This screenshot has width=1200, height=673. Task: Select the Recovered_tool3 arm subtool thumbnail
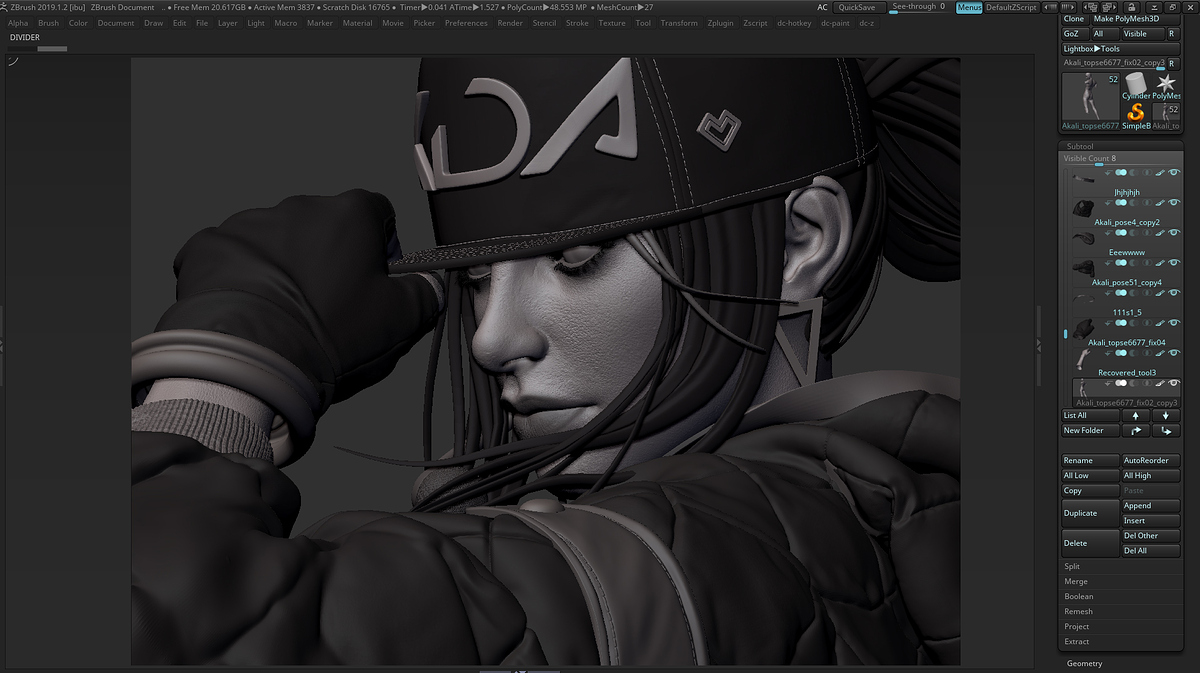(1083, 359)
